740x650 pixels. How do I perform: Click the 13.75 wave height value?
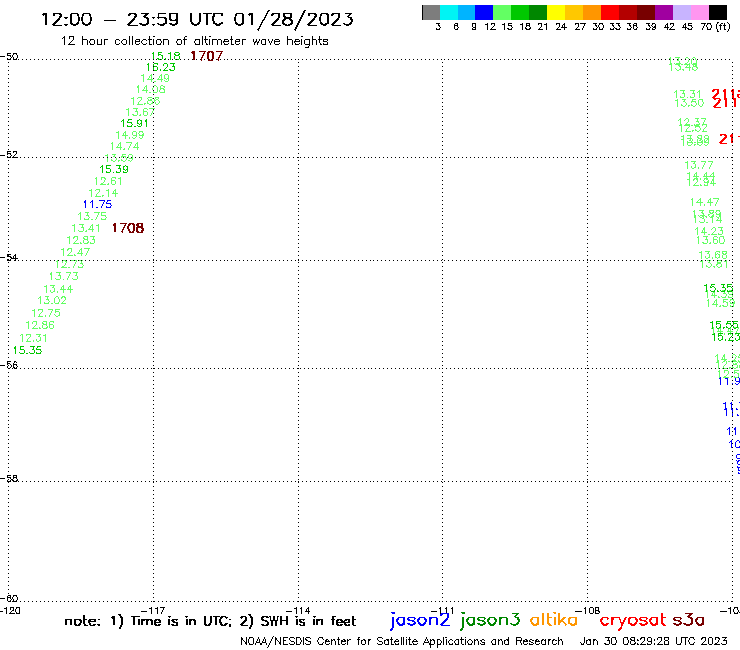92,216
